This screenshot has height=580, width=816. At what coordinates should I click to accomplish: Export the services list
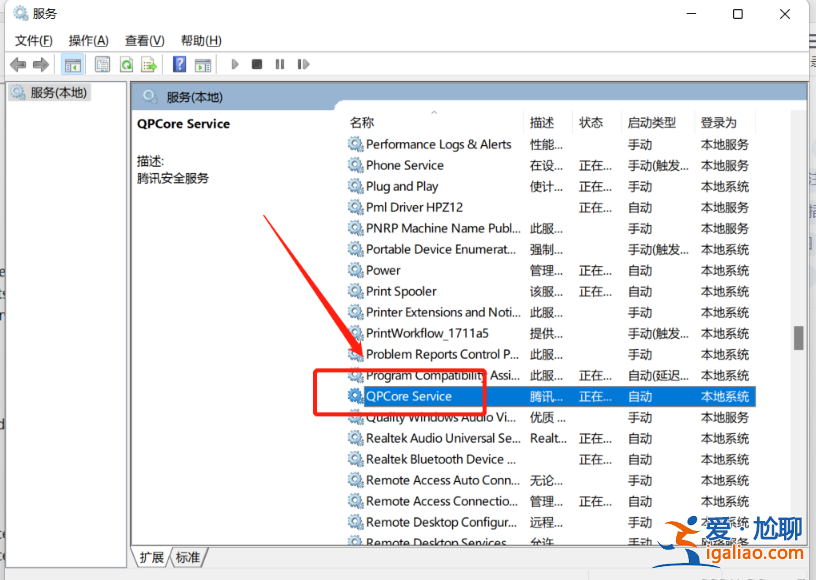(x=150, y=63)
